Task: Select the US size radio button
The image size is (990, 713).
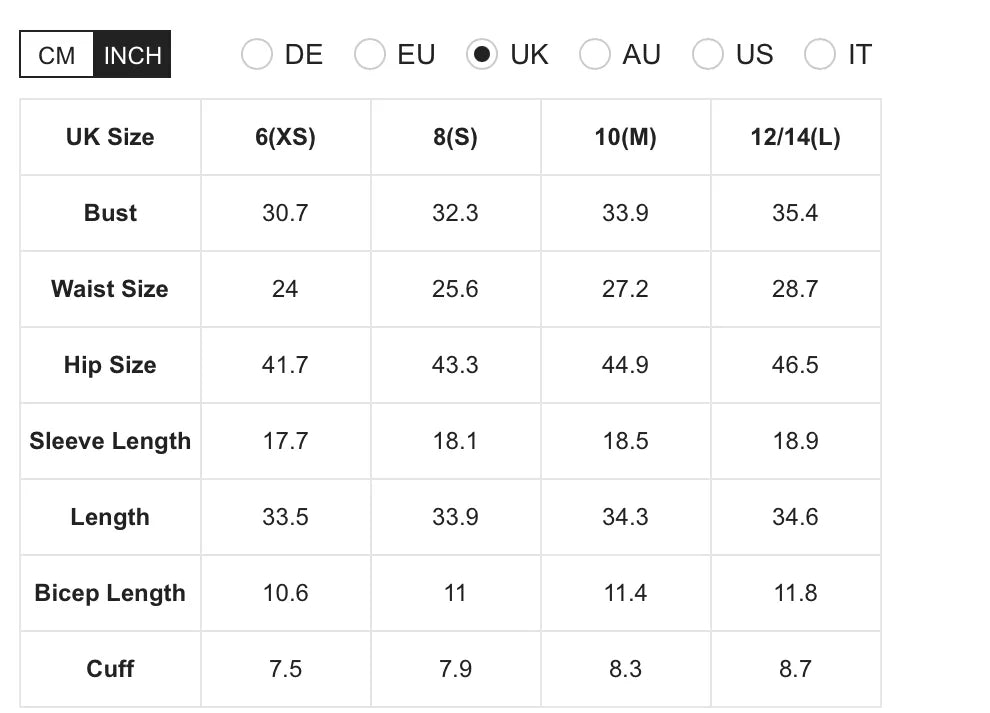Action: pos(708,54)
